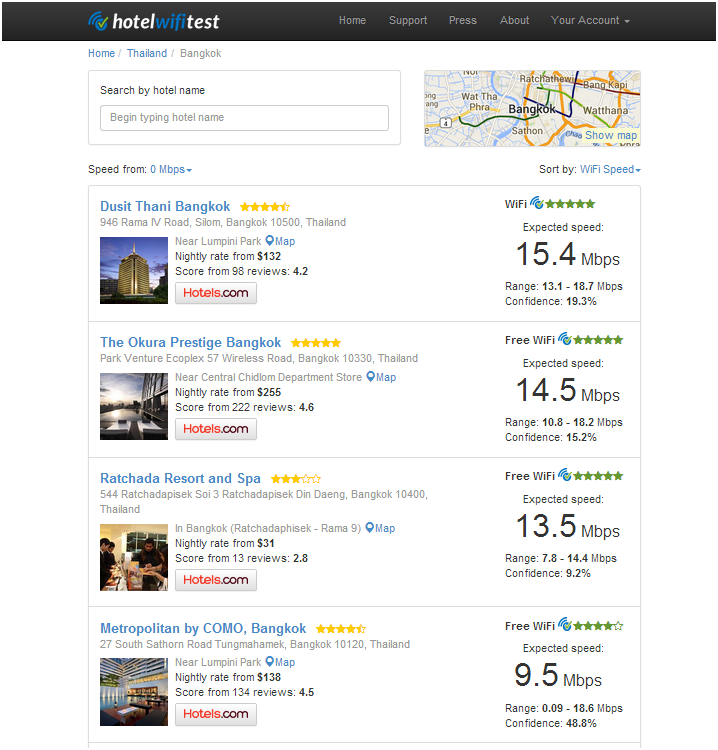
Task: Click the hotel name search field
Action: coord(244,118)
